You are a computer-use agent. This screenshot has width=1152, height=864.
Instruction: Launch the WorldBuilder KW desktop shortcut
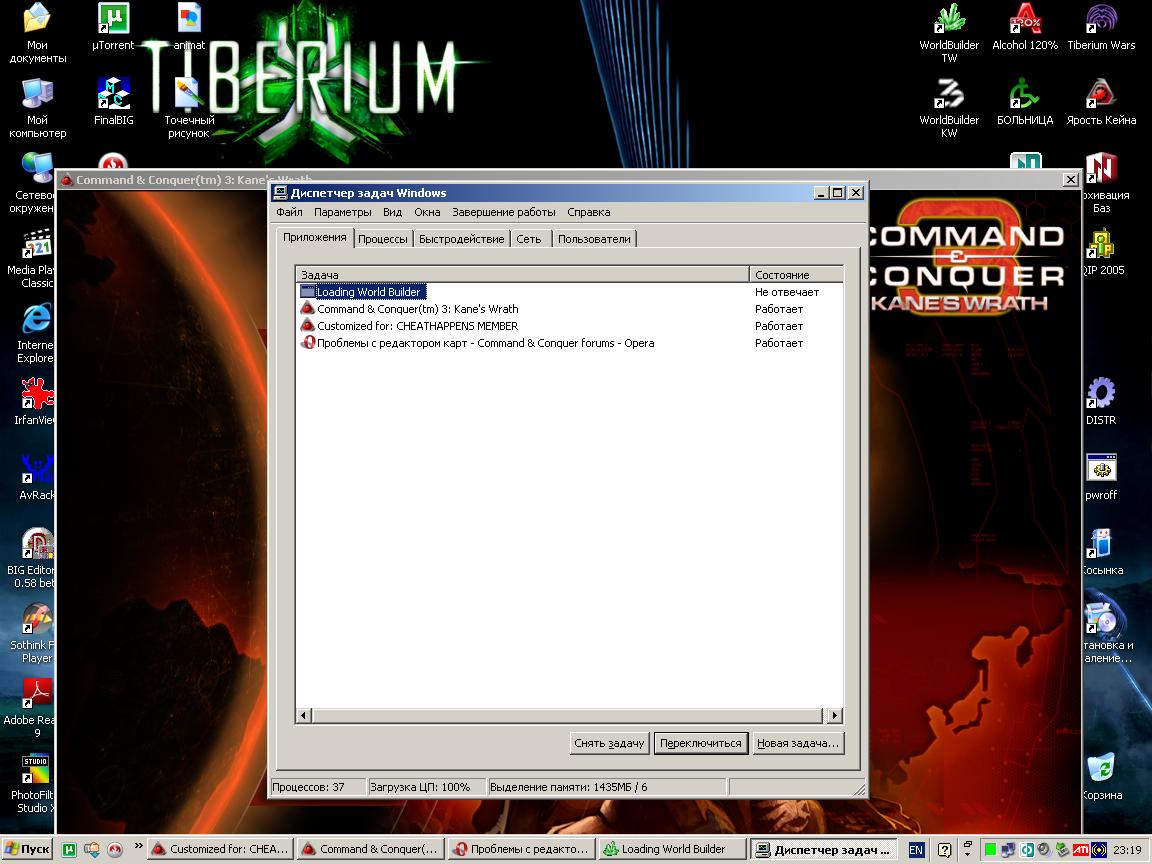[949, 108]
